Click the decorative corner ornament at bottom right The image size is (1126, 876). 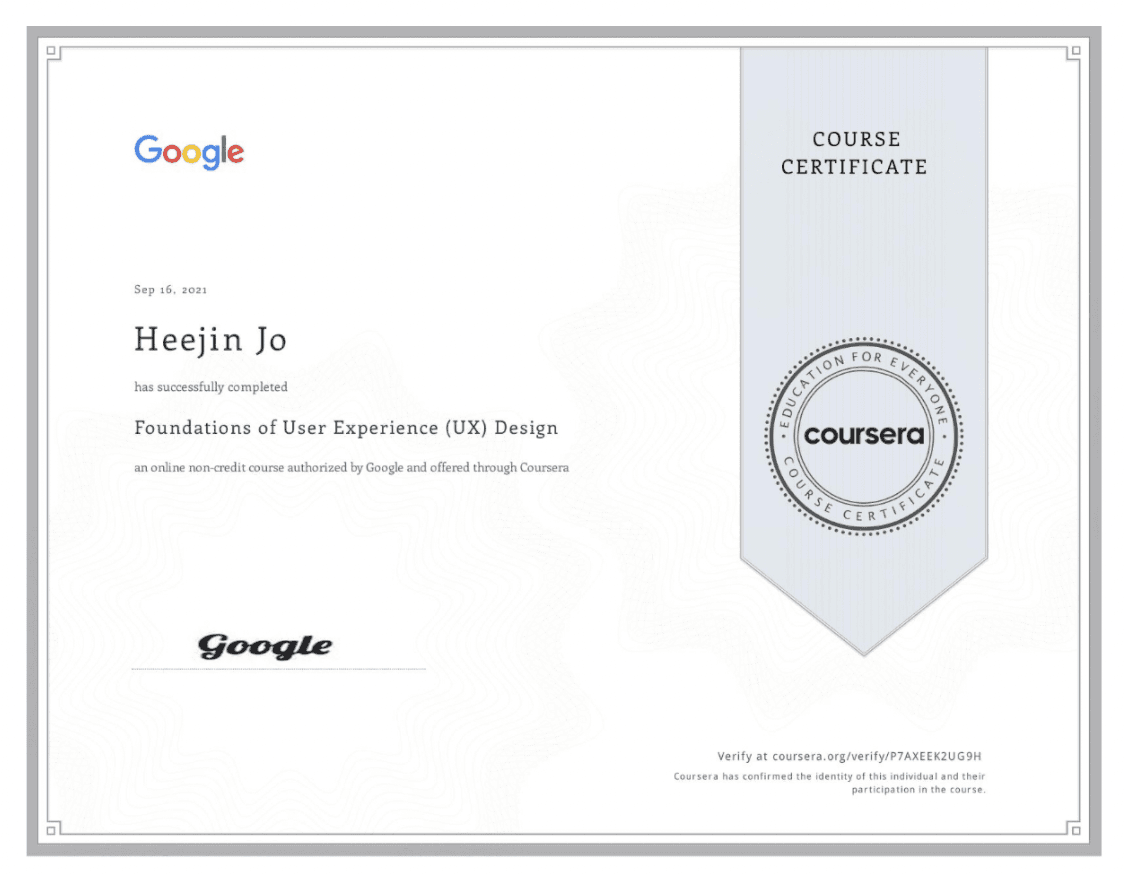[x=1077, y=829]
